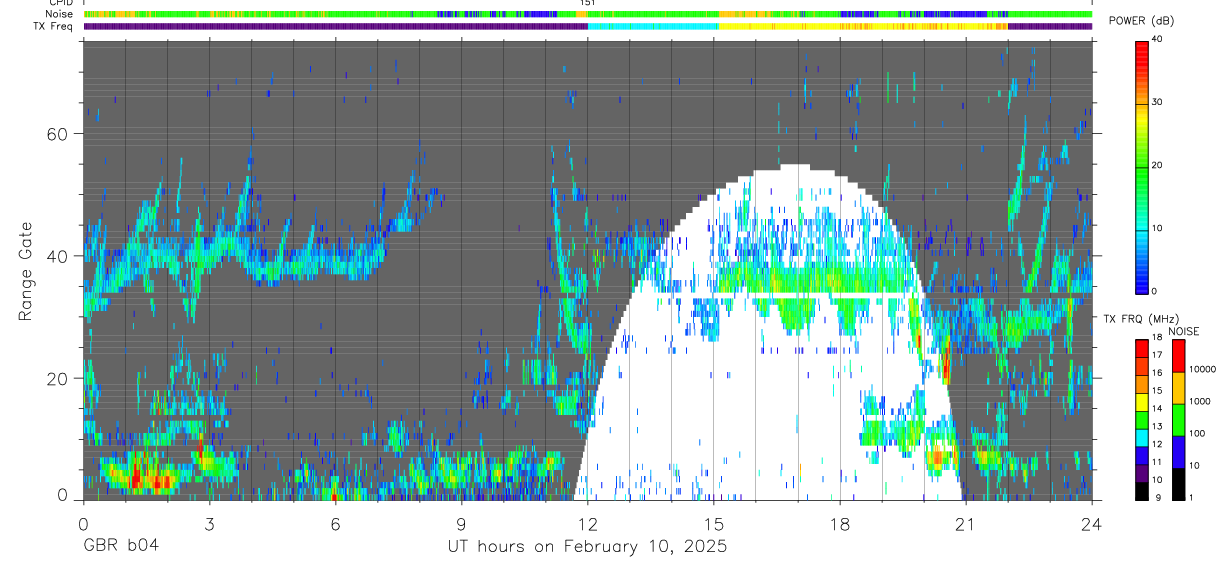Click the '40' label on the POWER scale
Screen dimensions: 1228x567
pyautogui.click(x=1158, y=40)
